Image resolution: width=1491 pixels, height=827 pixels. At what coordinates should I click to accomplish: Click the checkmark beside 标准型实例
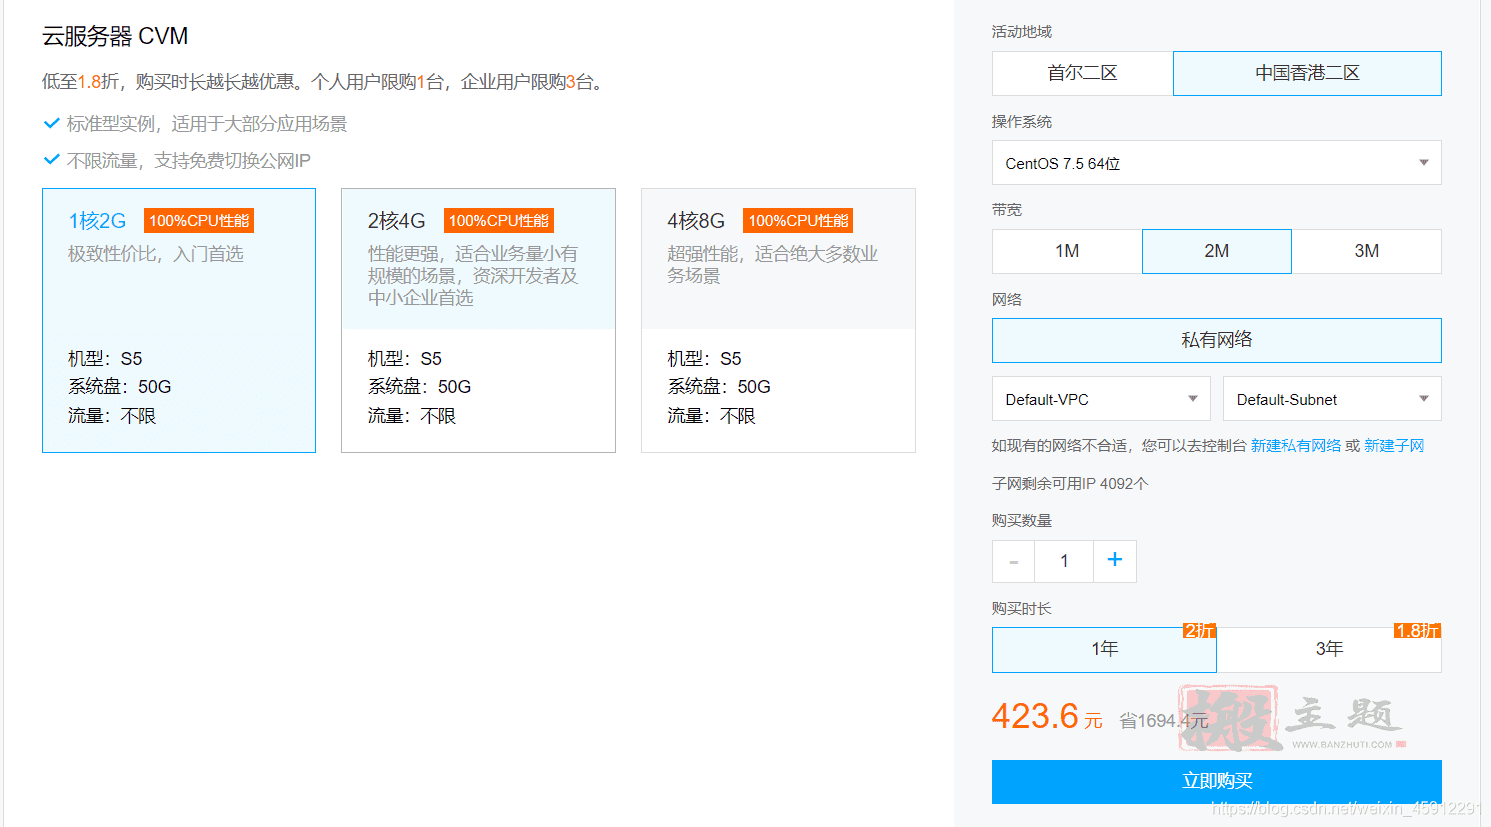[x=52, y=123]
